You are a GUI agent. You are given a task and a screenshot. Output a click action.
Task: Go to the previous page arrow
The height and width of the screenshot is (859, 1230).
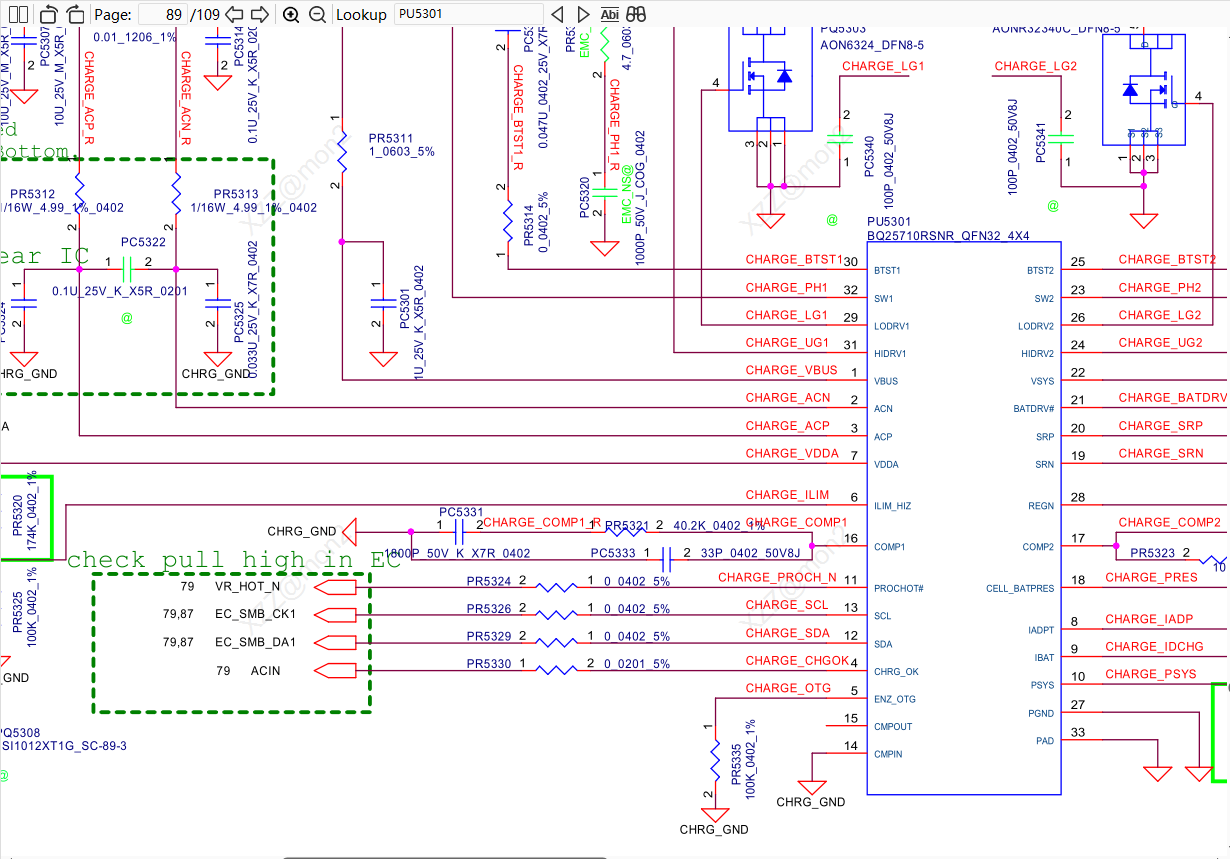234,14
